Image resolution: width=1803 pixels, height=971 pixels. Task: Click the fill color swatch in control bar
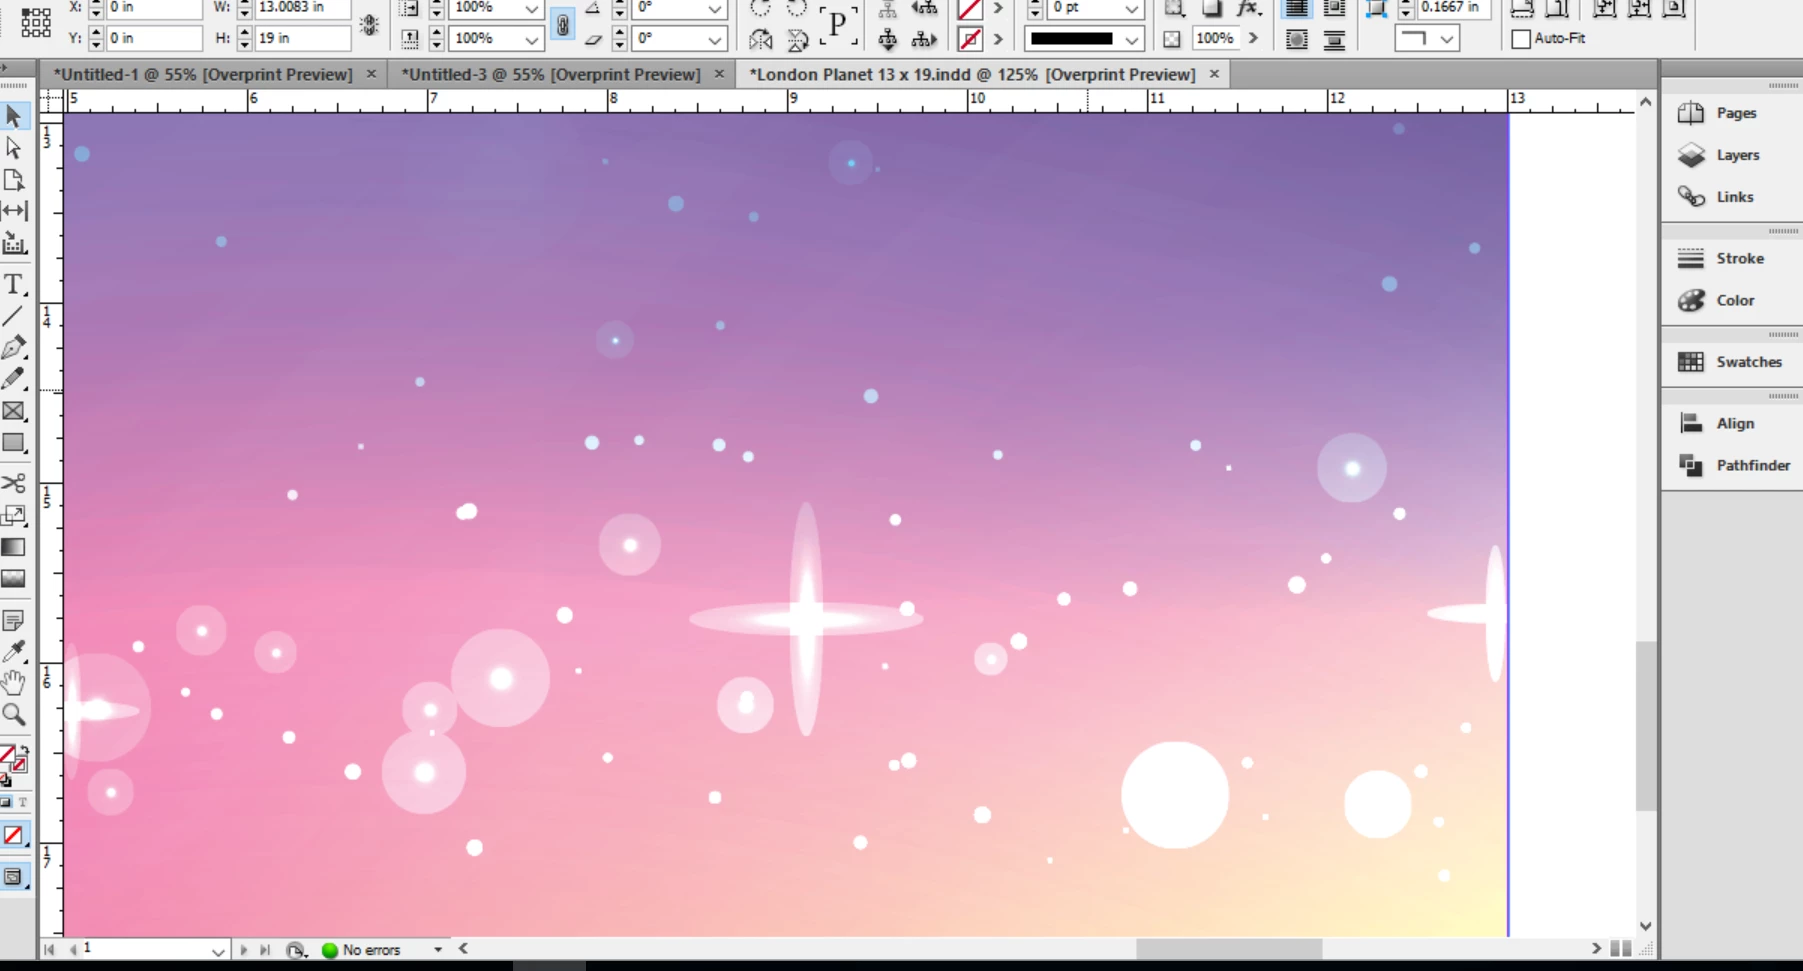pyautogui.click(x=970, y=10)
